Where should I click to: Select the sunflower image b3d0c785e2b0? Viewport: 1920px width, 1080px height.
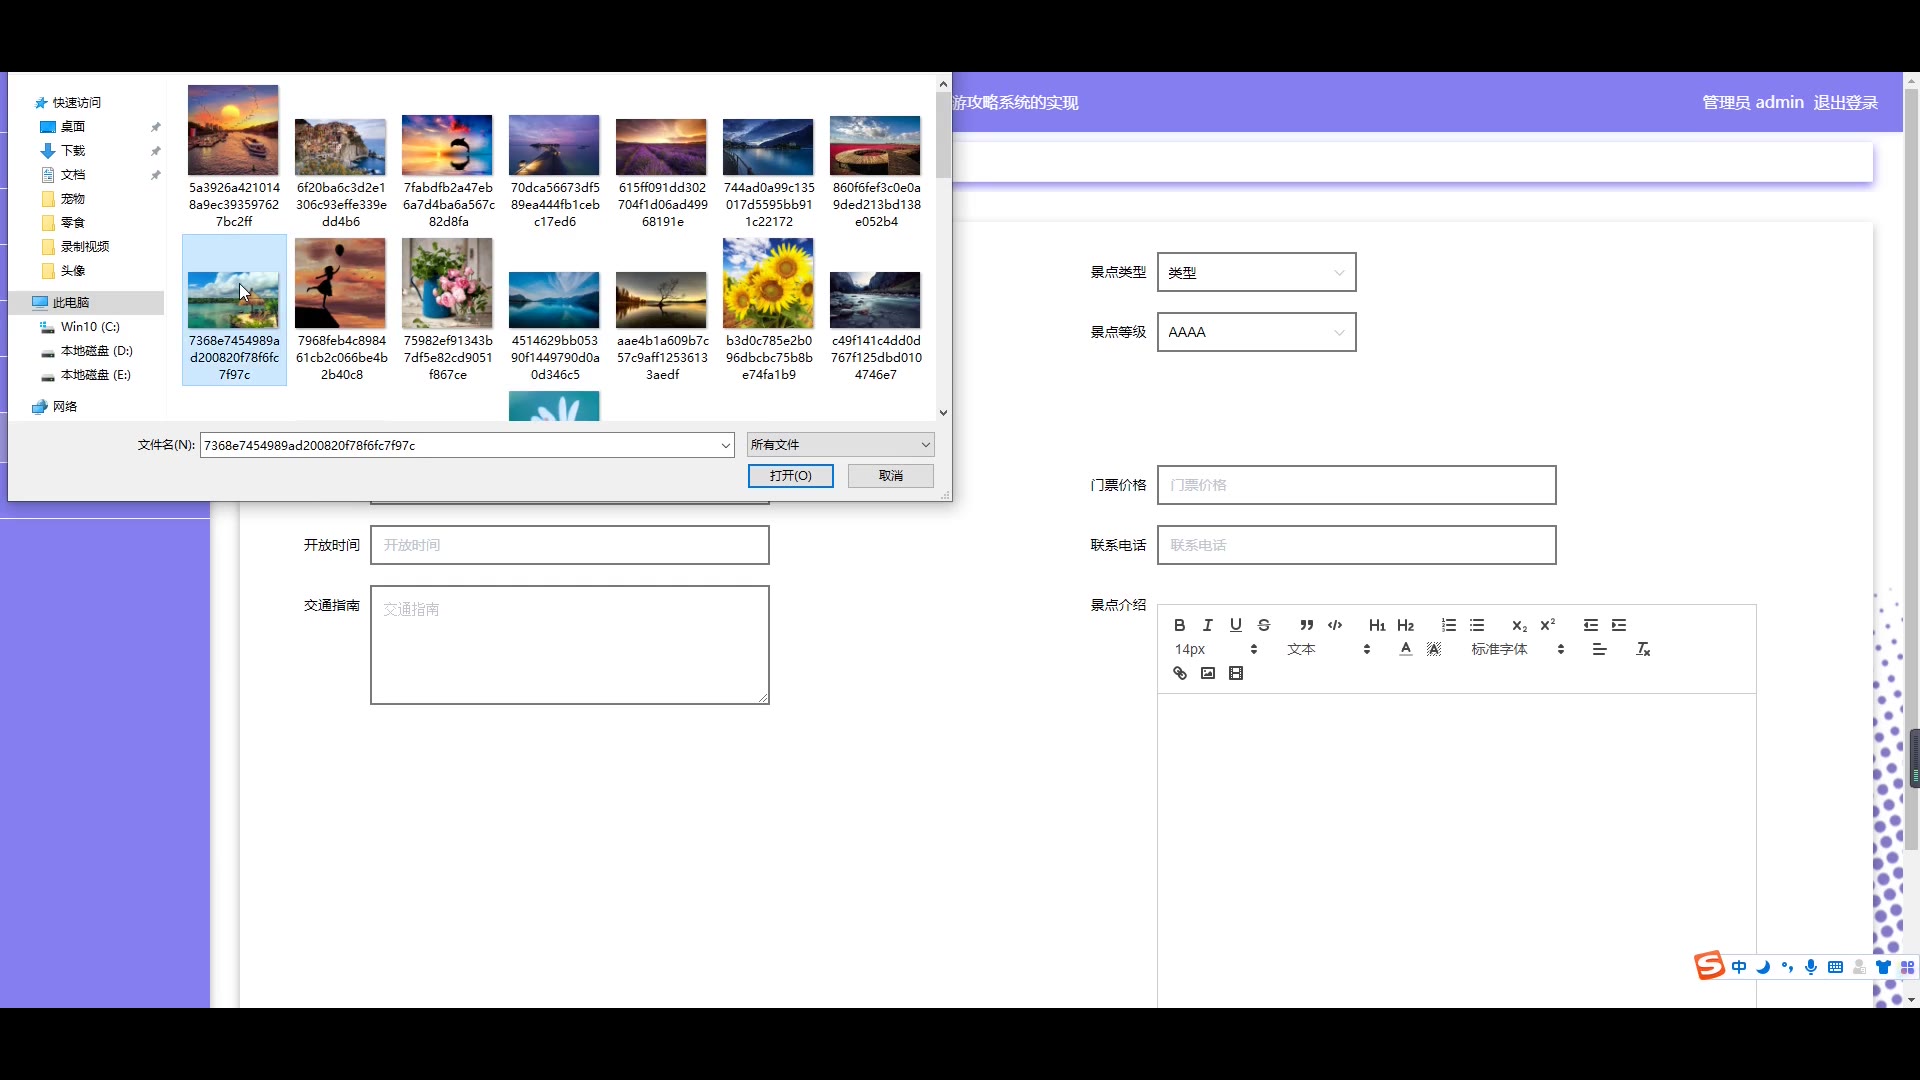[x=768, y=310]
